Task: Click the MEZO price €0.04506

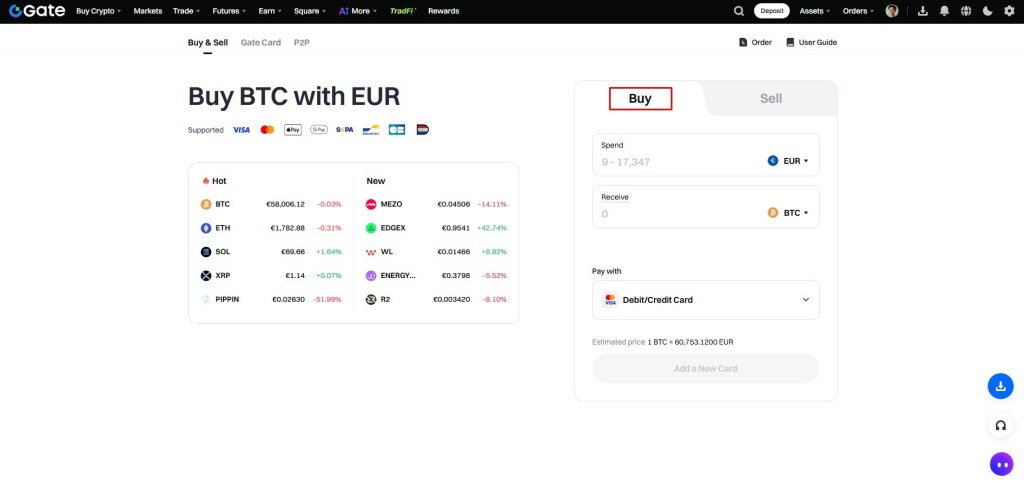Action: pos(454,204)
